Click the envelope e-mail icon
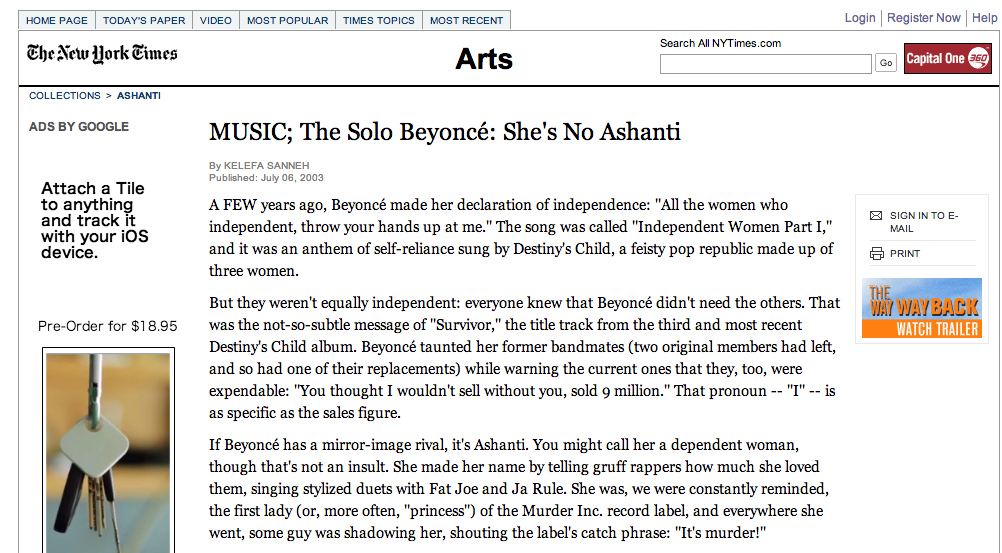The height and width of the screenshot is (553, 1002). pyautogui.click(x=875, y=215)
